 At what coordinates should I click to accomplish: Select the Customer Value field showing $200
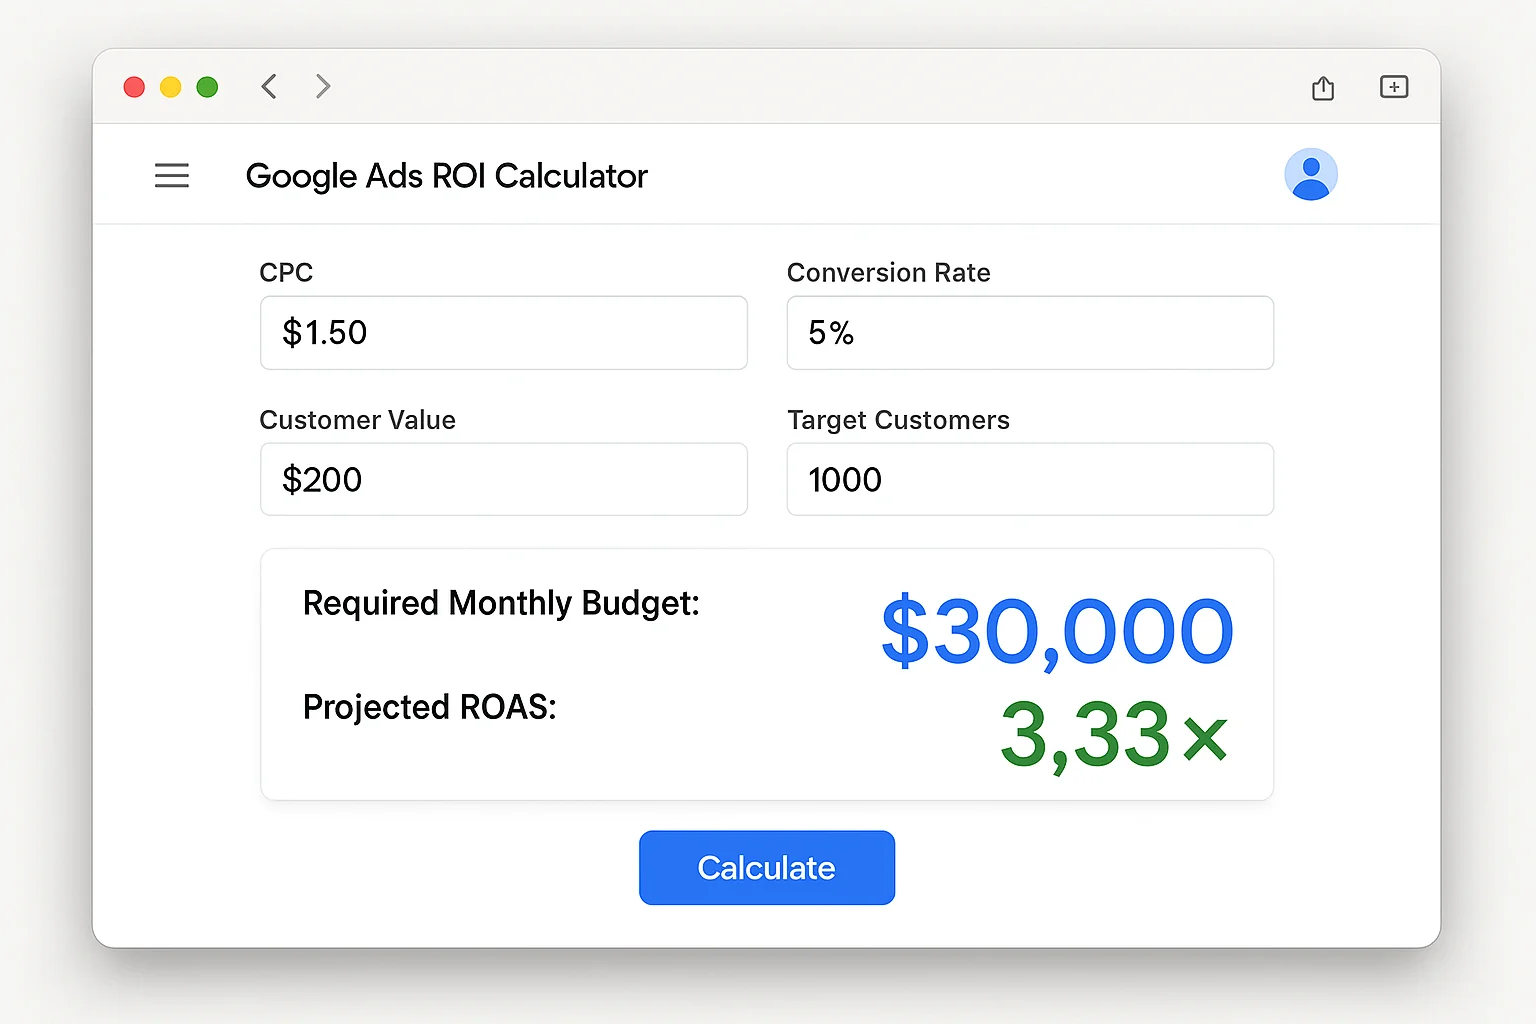pos(503,479)
